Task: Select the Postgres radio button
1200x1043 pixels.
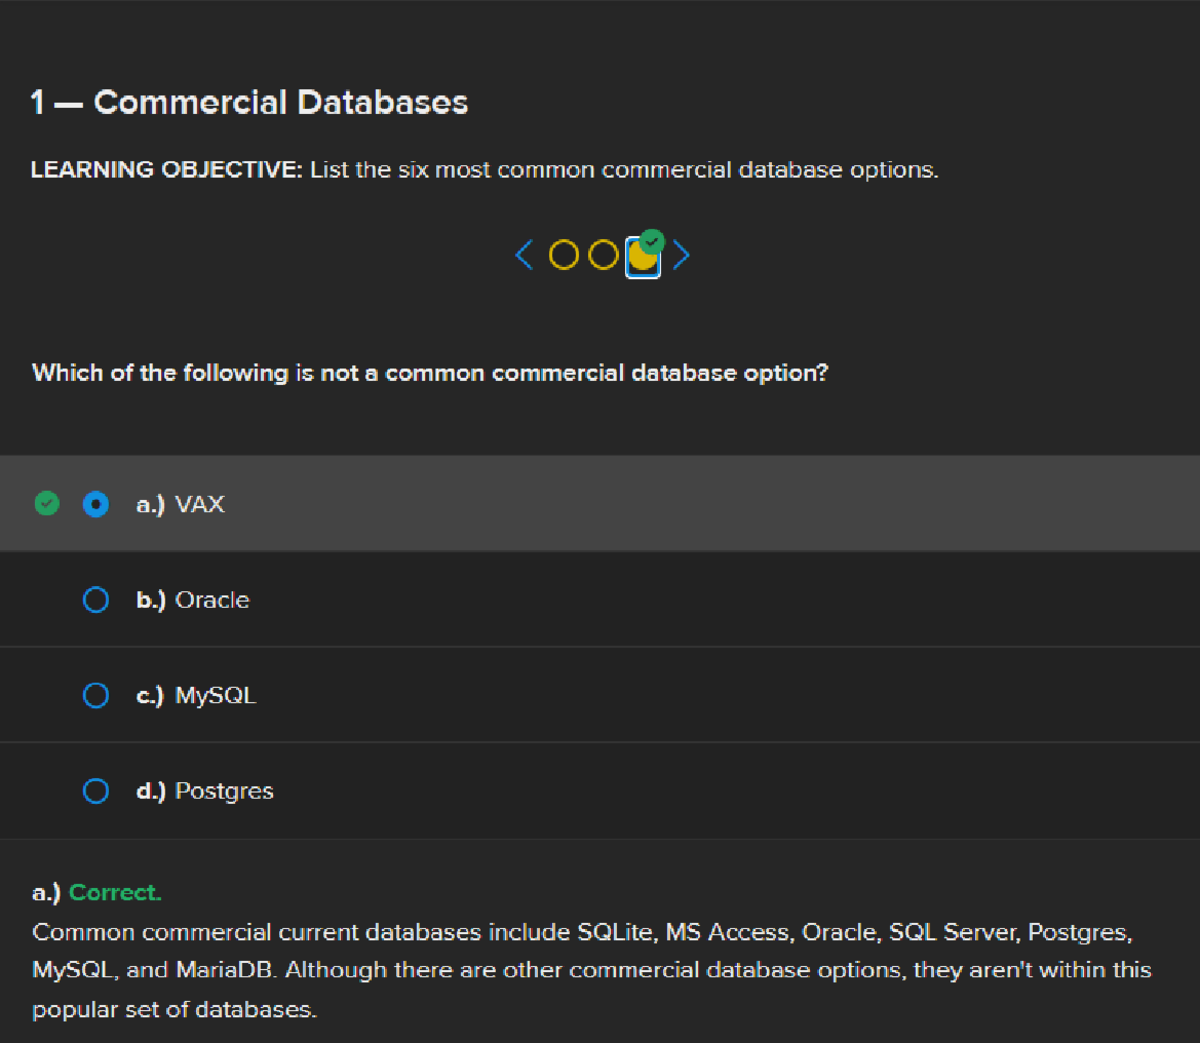Action: click(96, 791)
